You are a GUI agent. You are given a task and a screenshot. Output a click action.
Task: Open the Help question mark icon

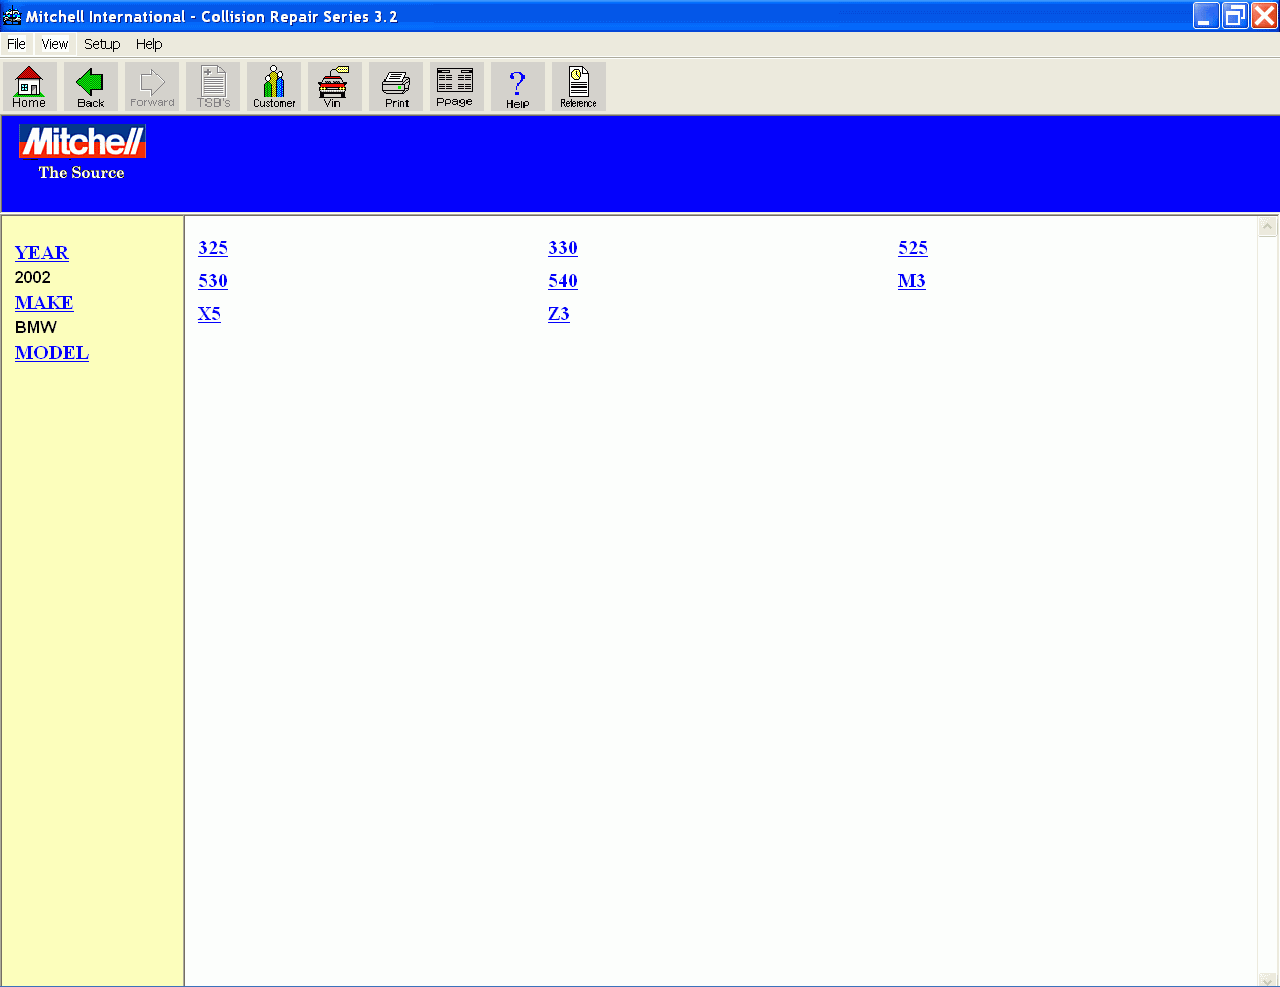click(518, 86)
